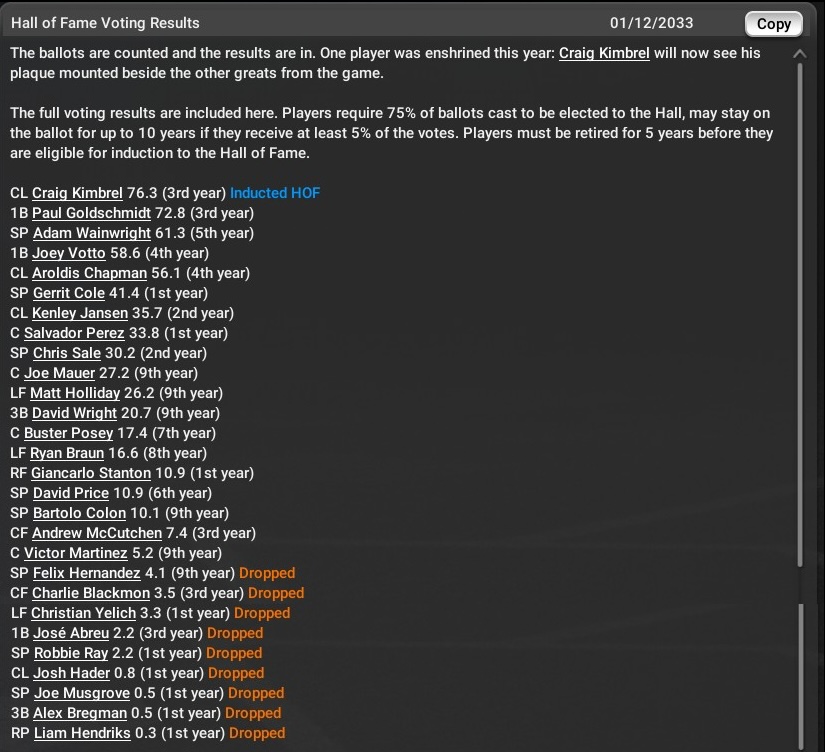Screen dimensions: 825x752
Task: Open Joe Mauer player link
Action: click(59, 373)
